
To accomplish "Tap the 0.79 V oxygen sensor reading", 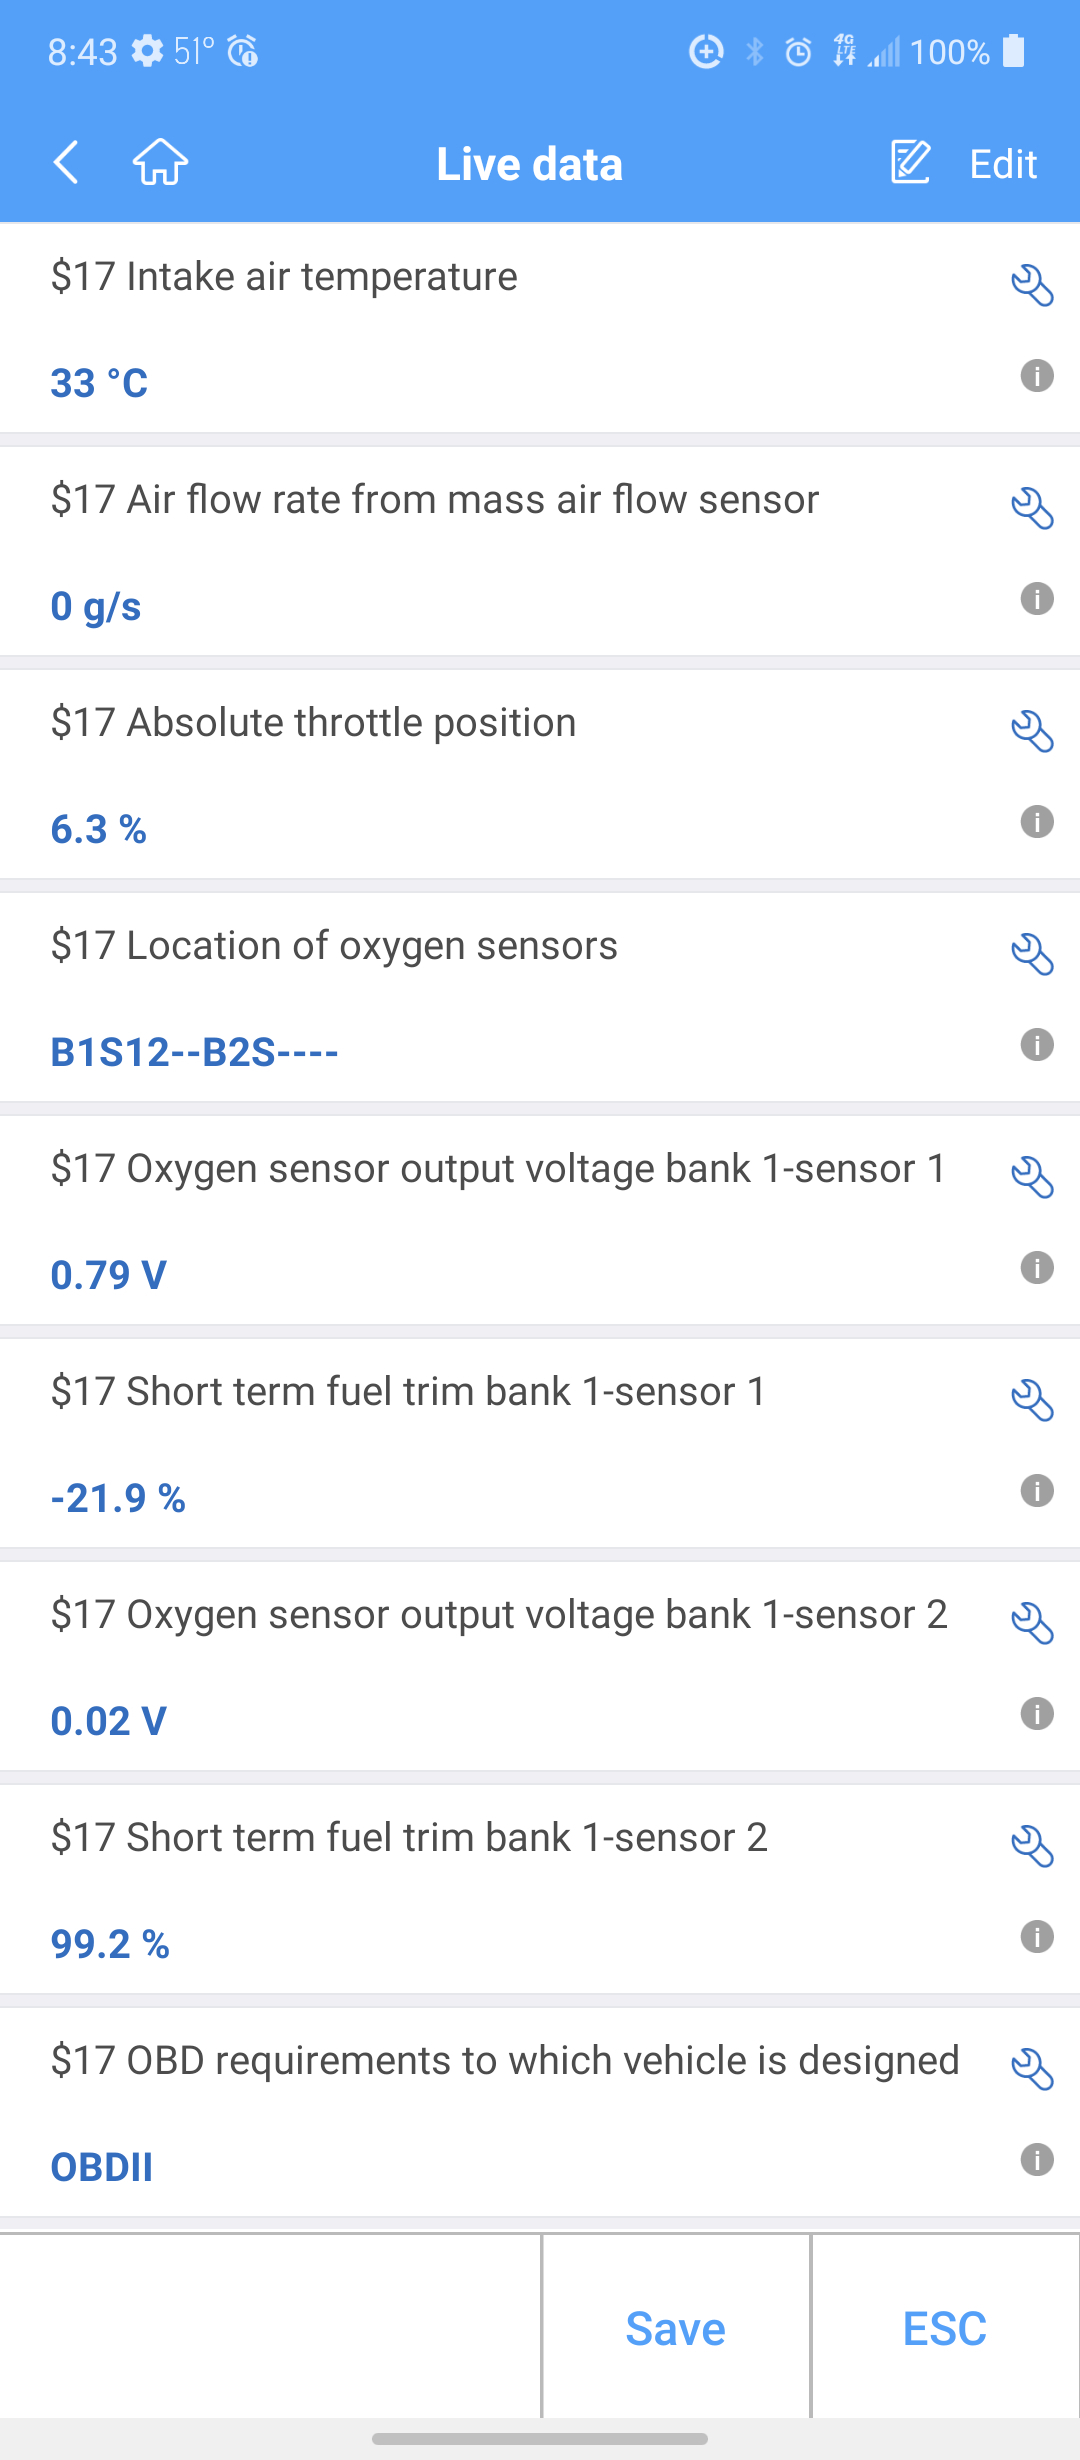I will [109, 1275].
